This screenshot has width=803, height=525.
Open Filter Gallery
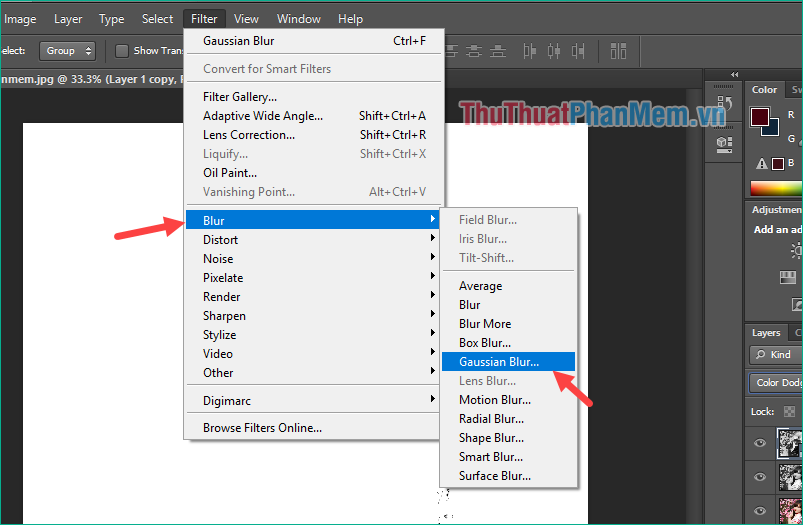click(314, 97)
